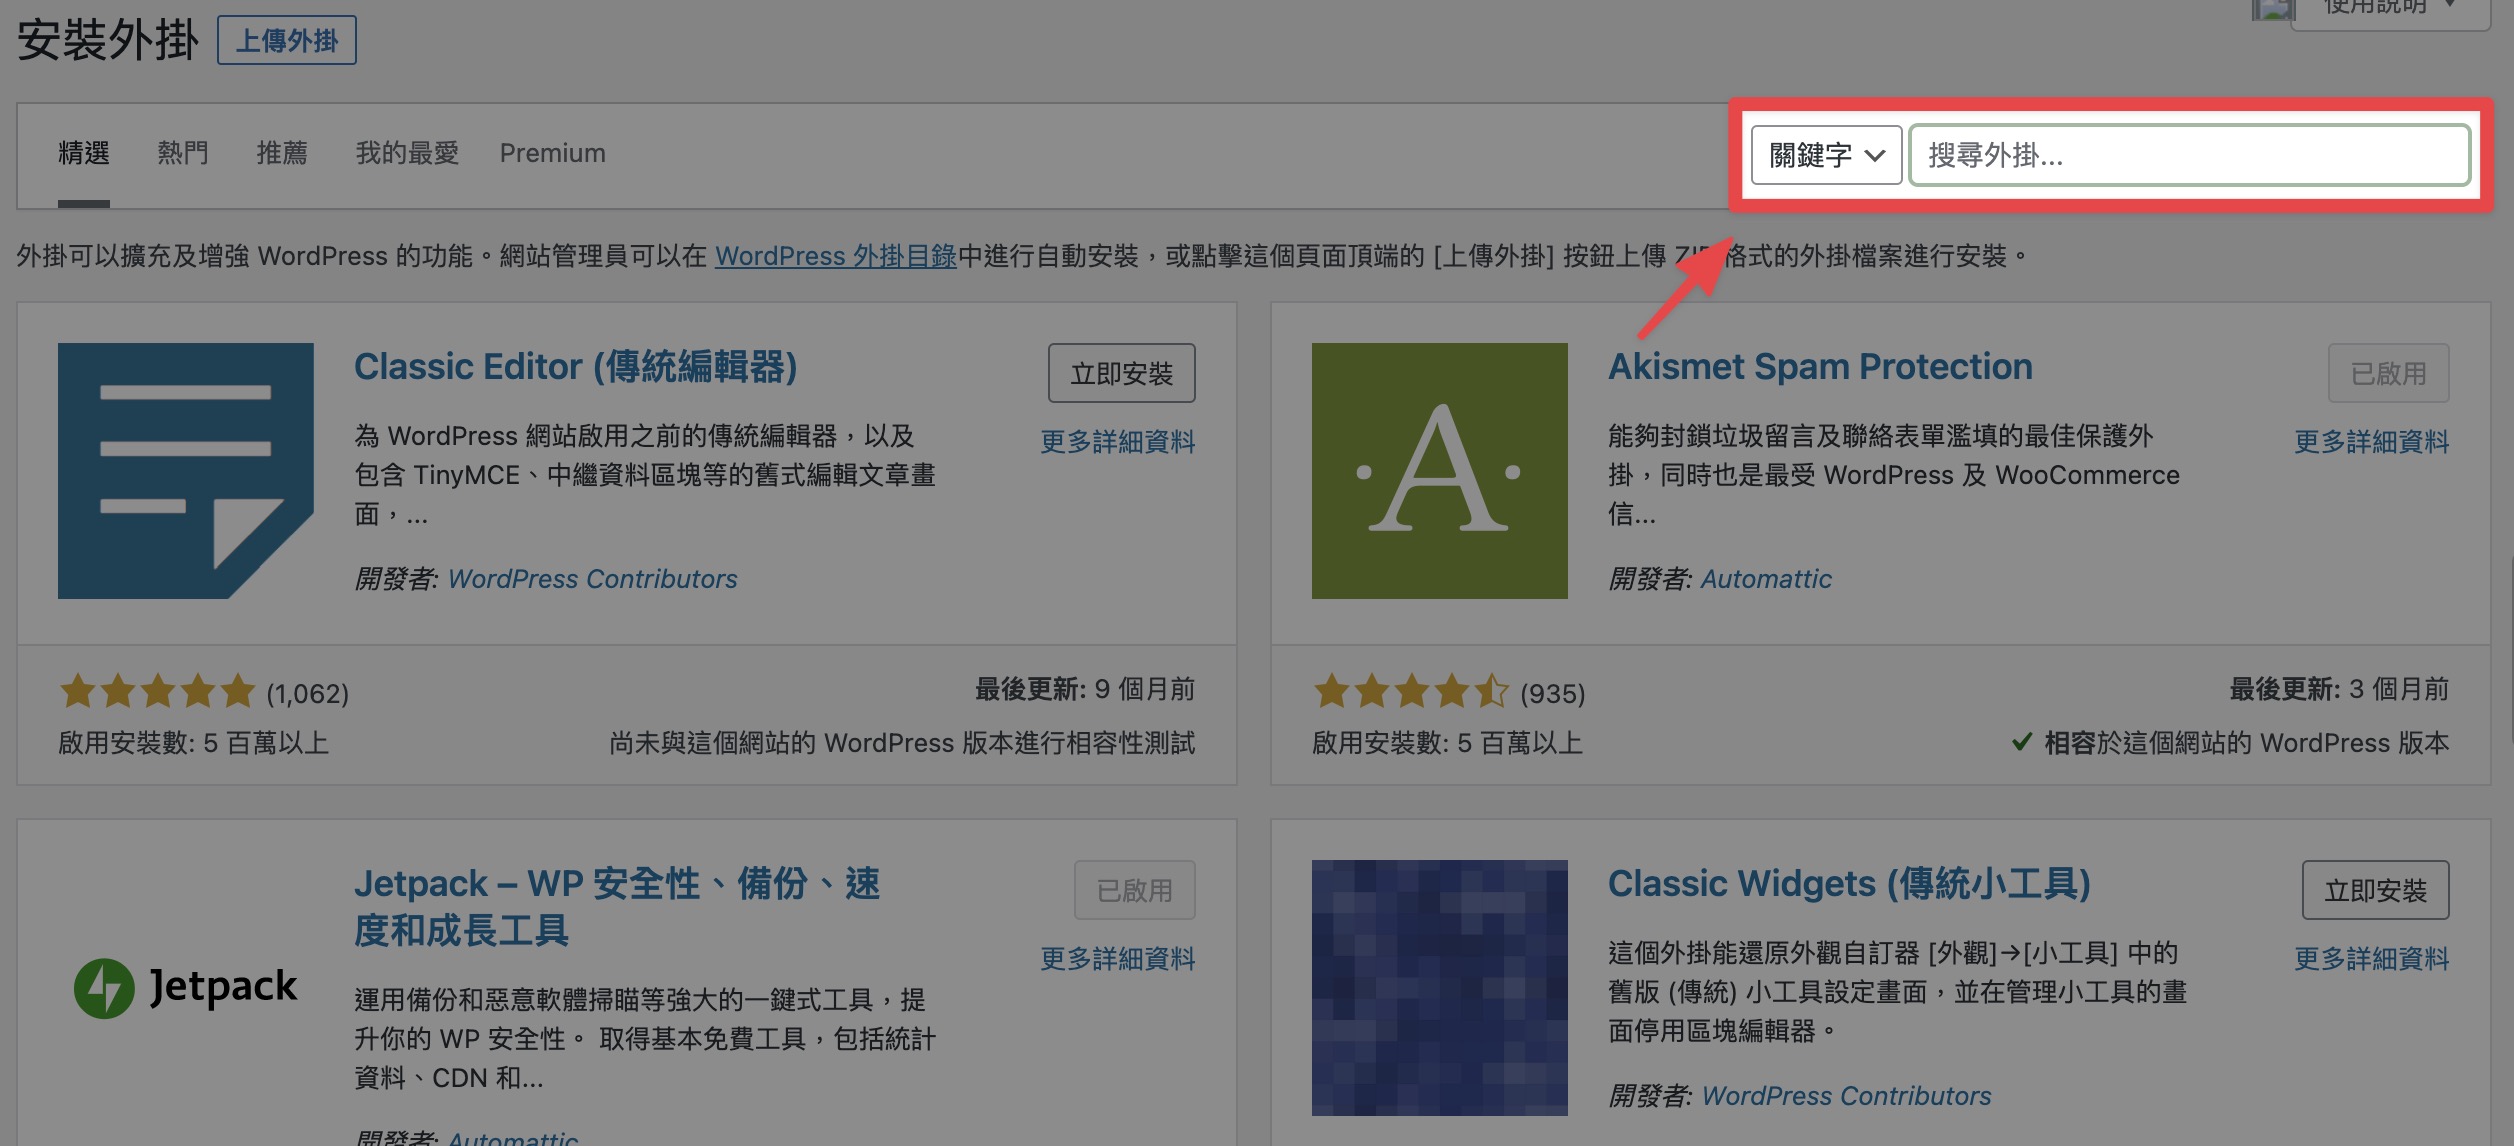Open 更多詳細資料 for Jetpack

[1118, 959]
